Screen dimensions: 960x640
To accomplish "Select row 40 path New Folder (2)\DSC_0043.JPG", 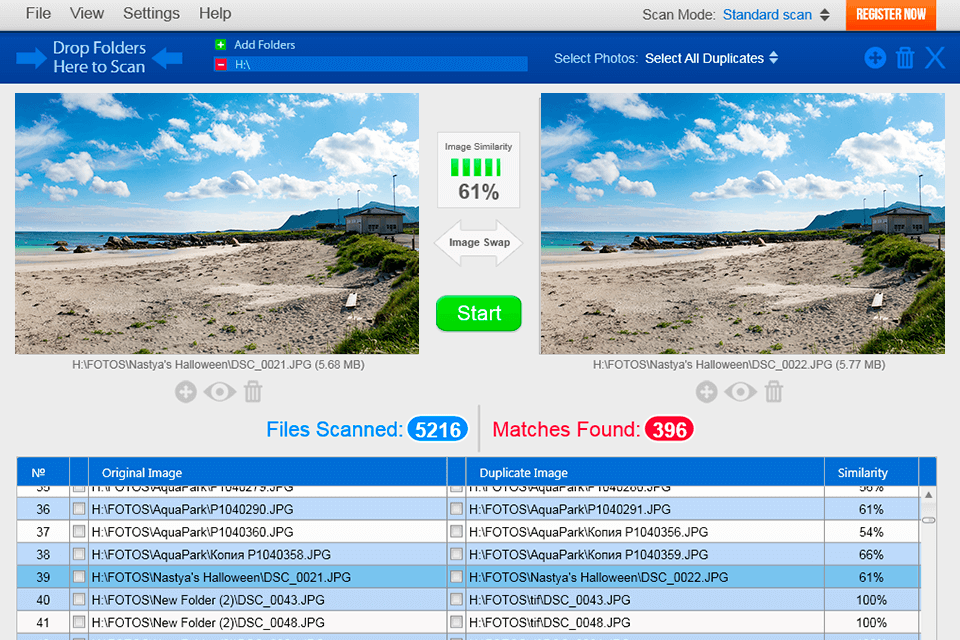I will (x=208, y=600).
